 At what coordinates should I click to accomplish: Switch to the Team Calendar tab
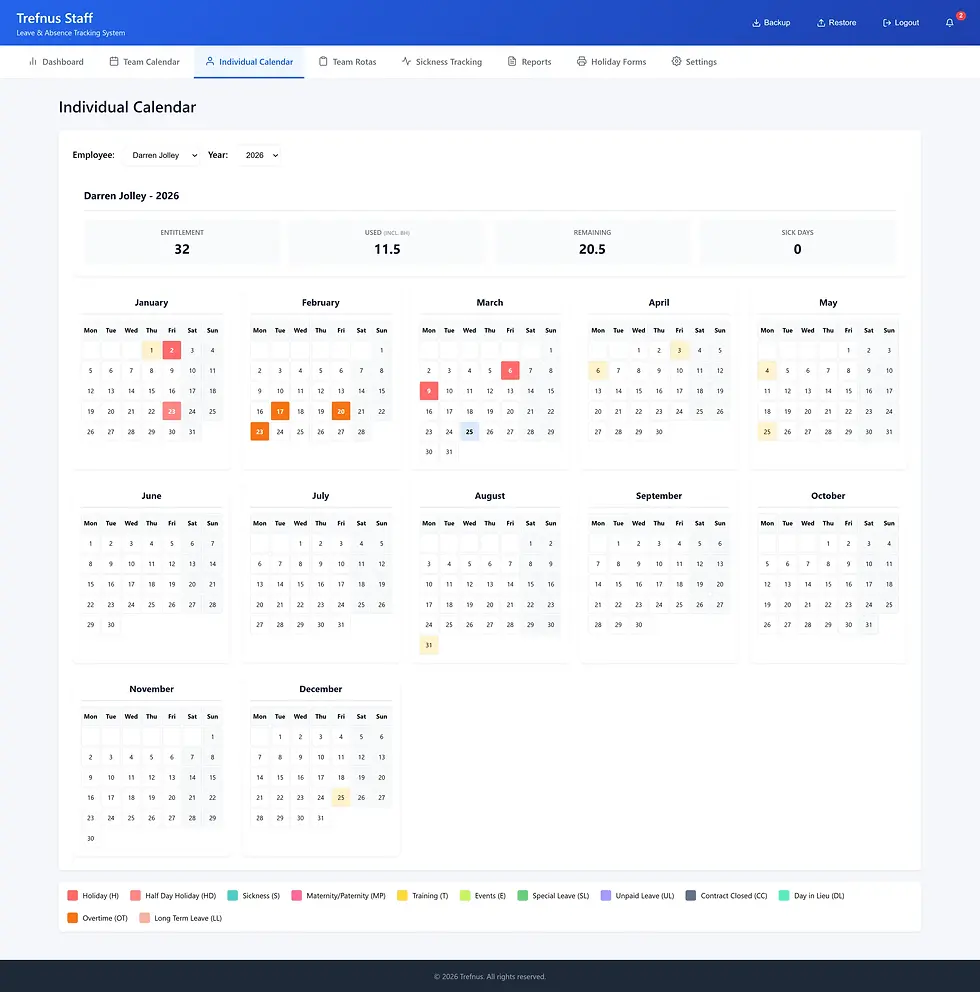[x=145, y=61]
